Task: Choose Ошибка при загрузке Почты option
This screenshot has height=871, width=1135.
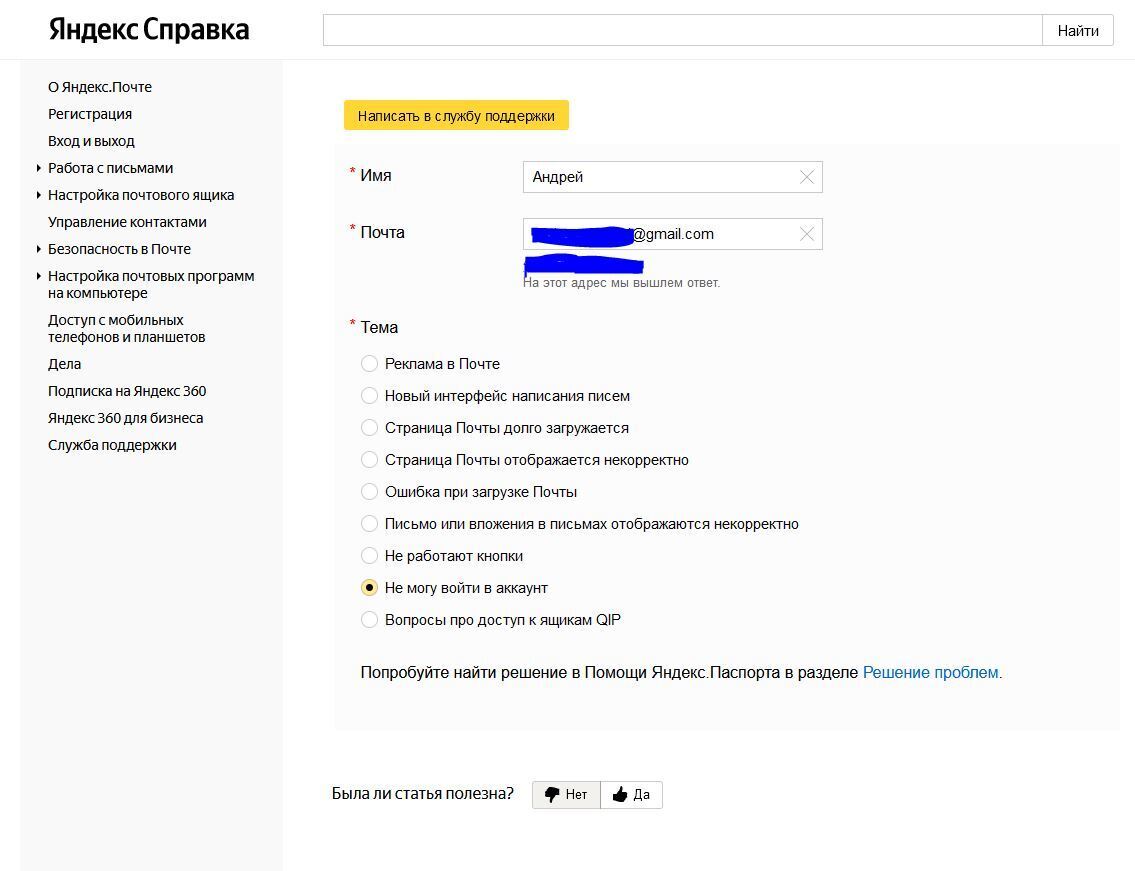Action: click(x=370, y=492)
